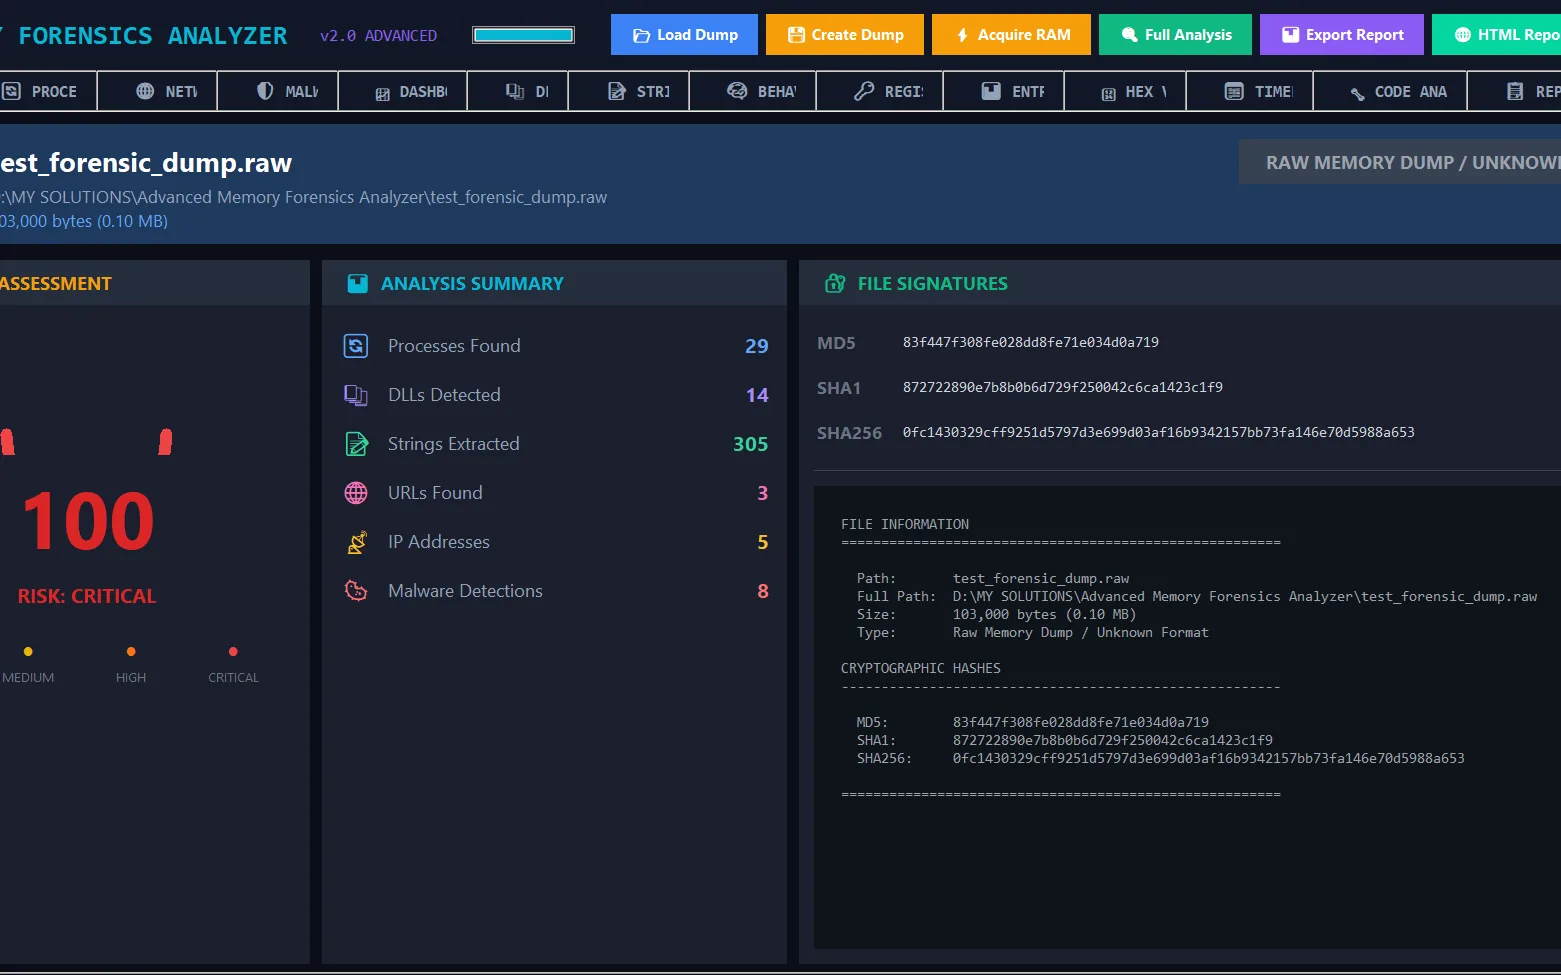The image size is (1561, 975).
Task: Run Full Analysis
Action: point(1175,34)
